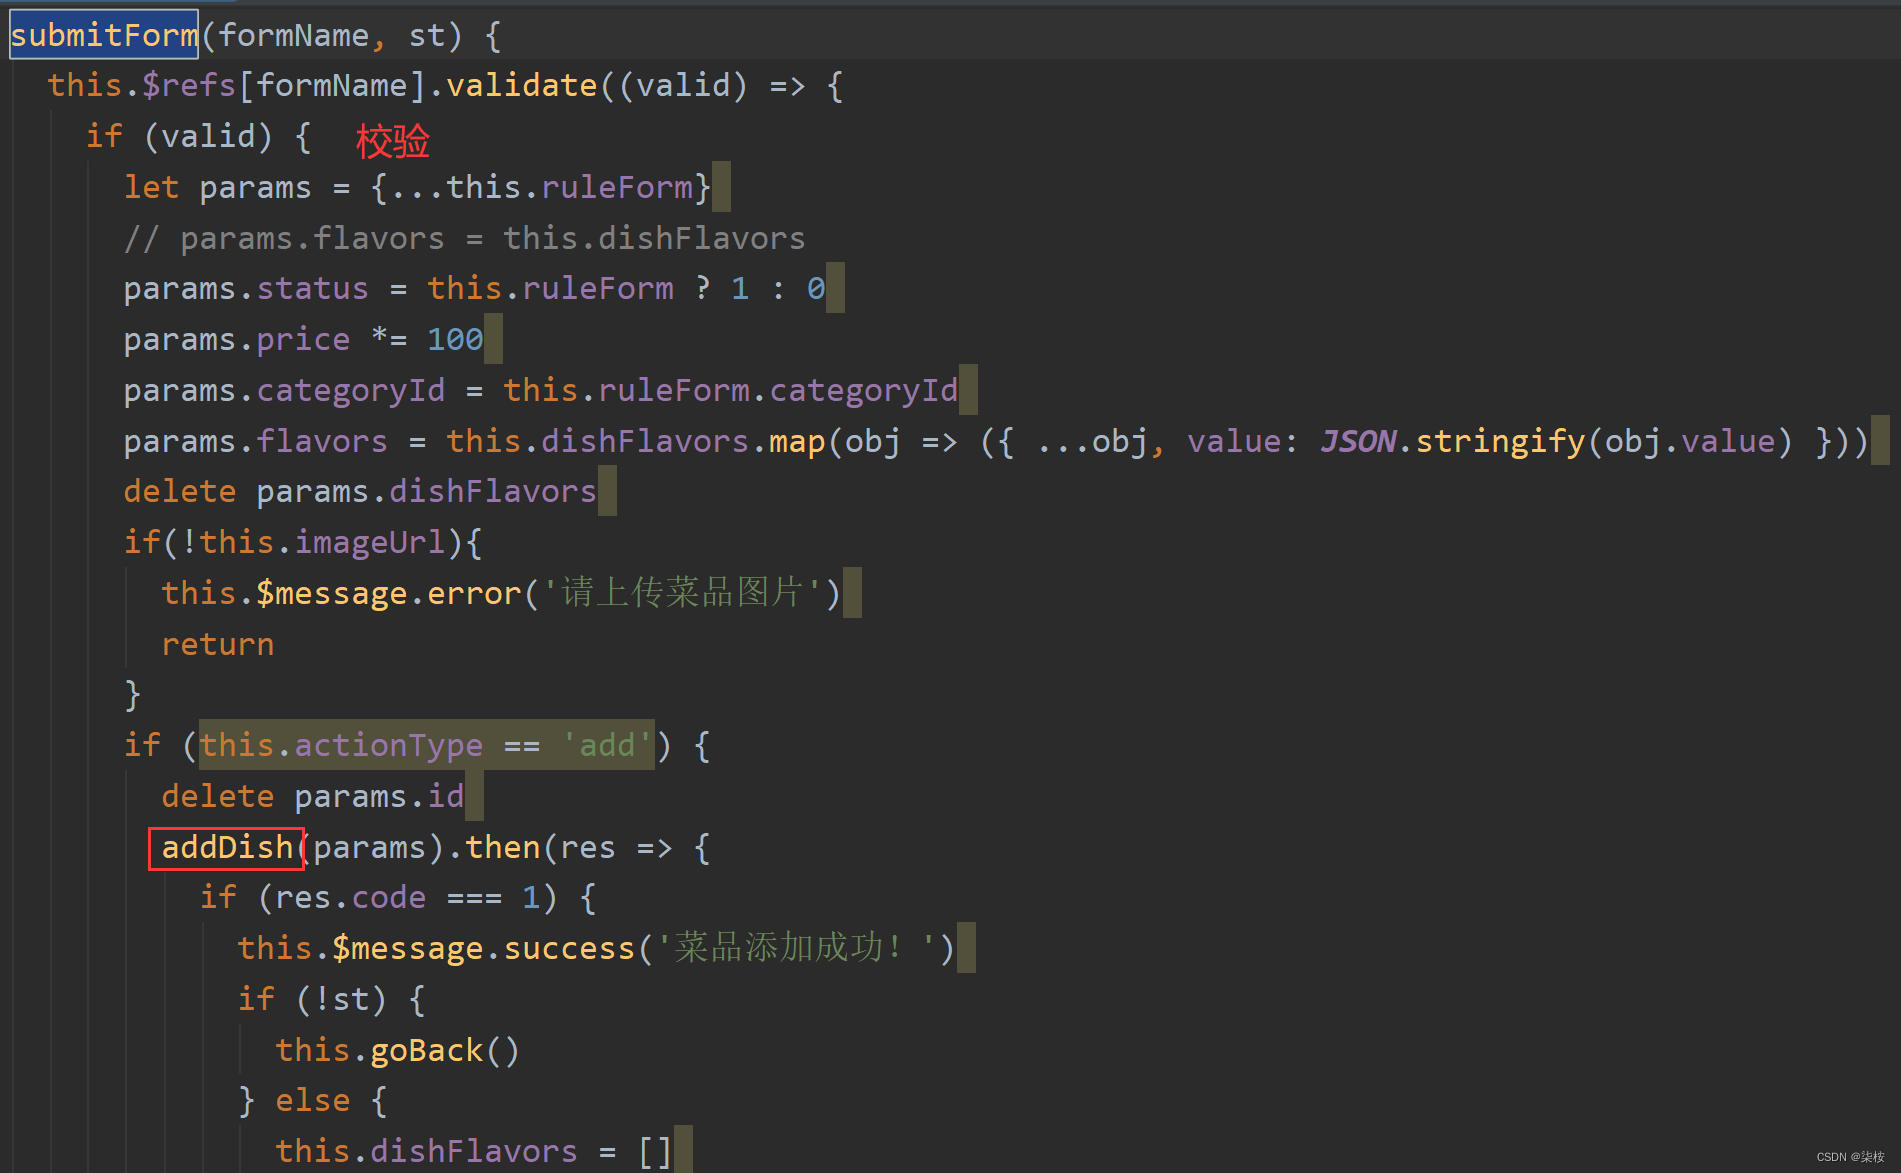Click the addDish function call
This screenshot has height=1173, width=1901.
(x=227, y=847)
